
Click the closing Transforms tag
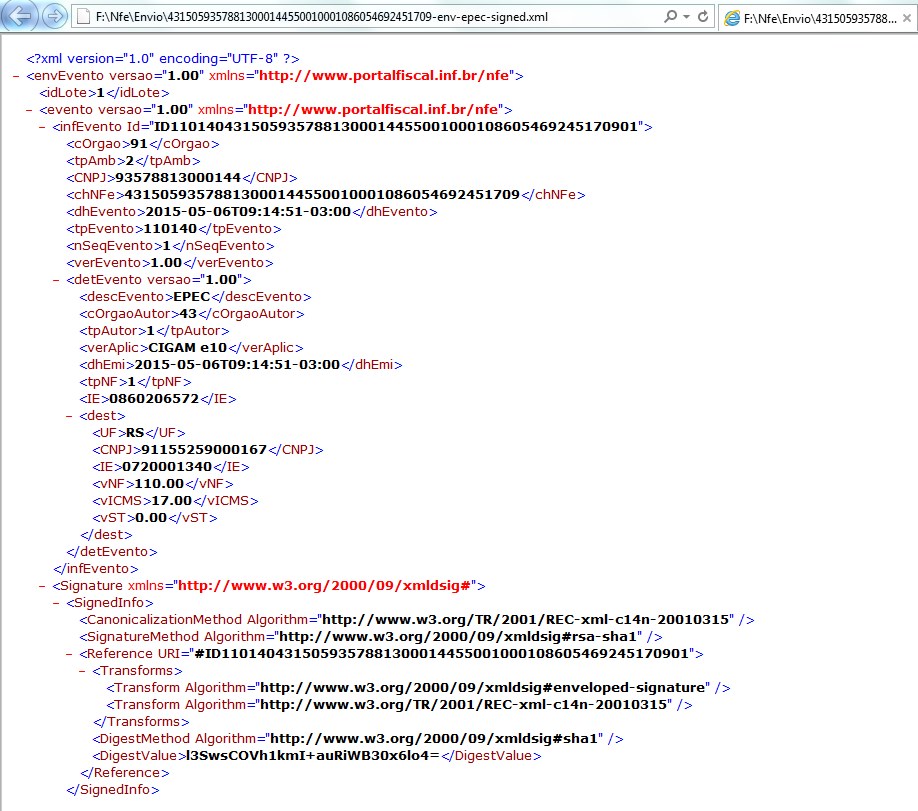(x=141, y=721)
